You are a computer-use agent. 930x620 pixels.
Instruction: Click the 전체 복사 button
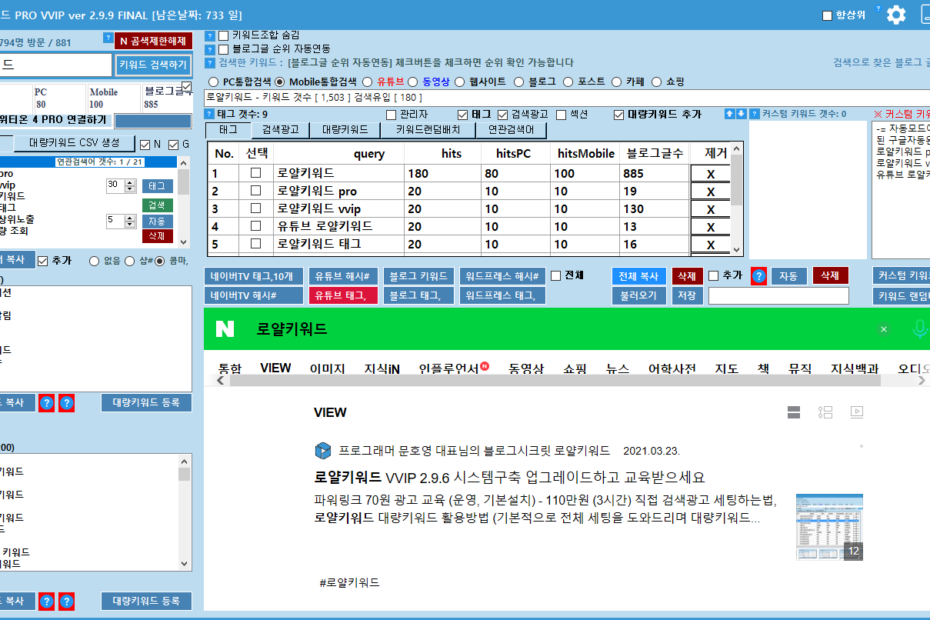pyautogui.click(x=638, y=276)
